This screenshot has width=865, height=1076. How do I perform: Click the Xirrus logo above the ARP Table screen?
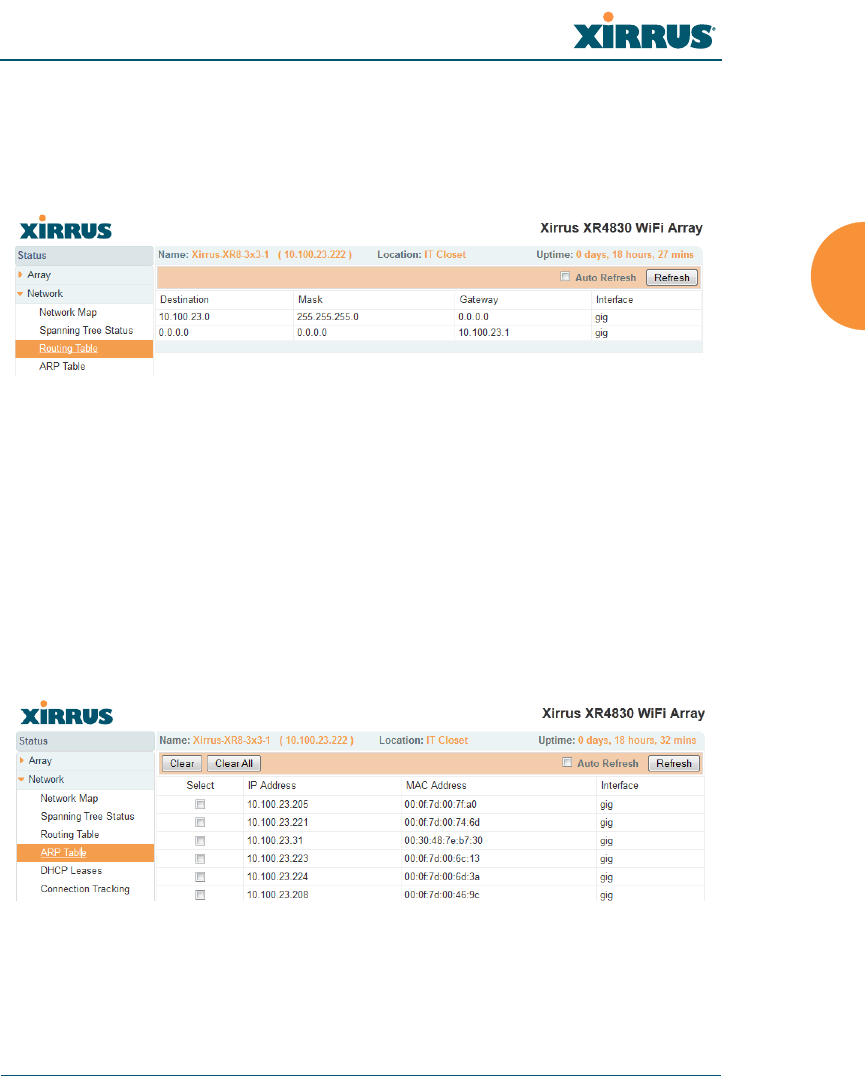[x=67, y=713]
